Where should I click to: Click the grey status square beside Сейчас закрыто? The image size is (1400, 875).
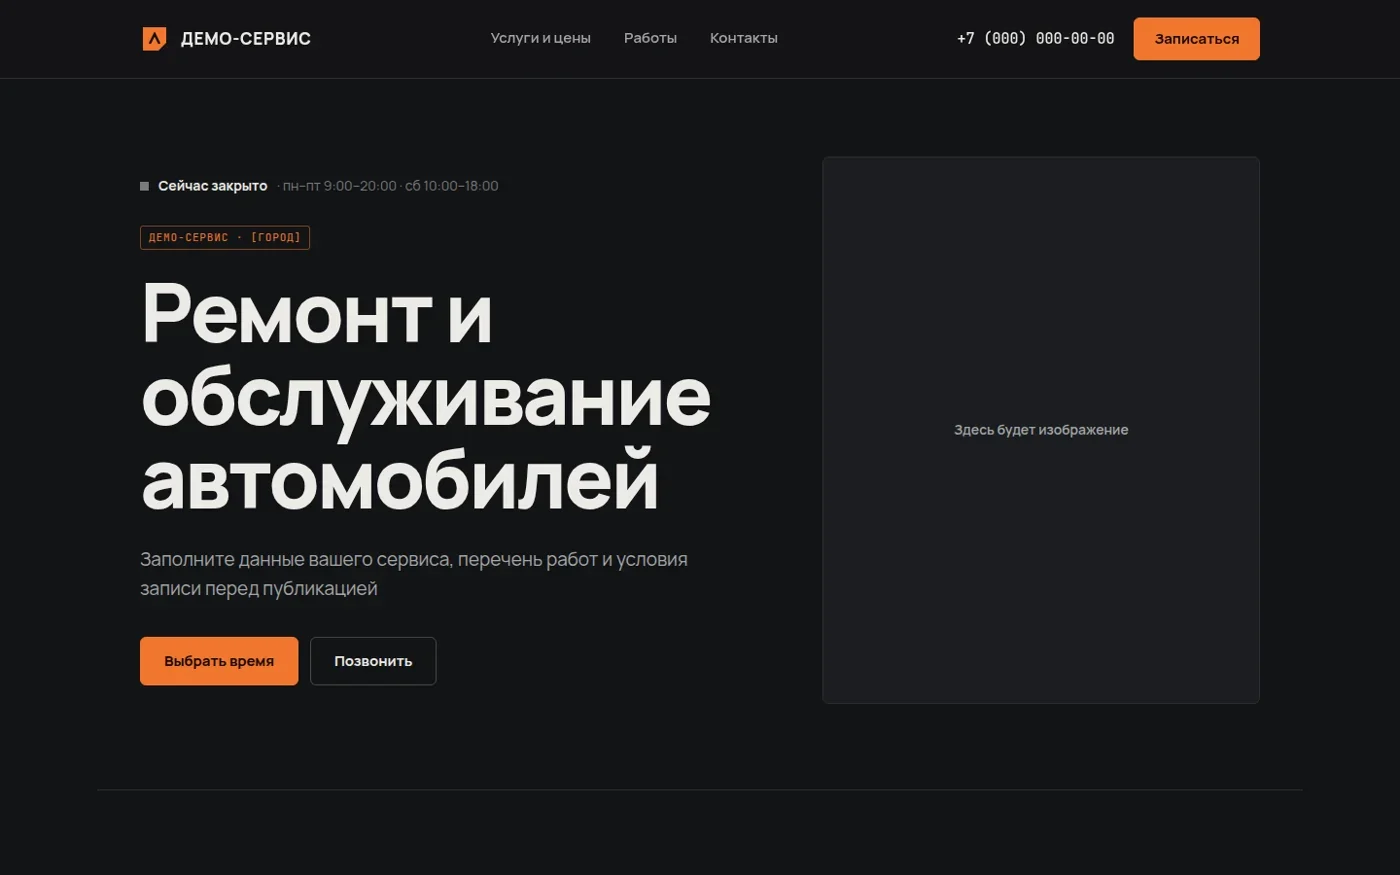[144, 186]
